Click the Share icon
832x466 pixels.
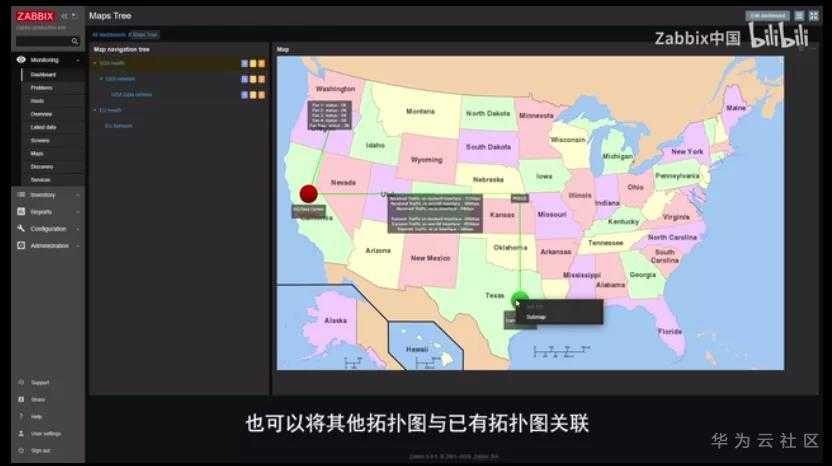tap(21, 399)
